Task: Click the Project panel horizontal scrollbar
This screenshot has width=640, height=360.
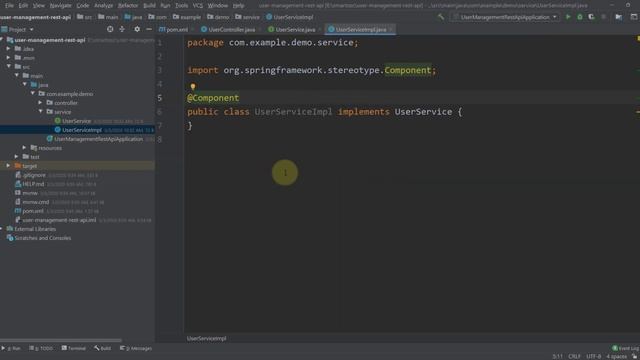Action: coord(61,340)
